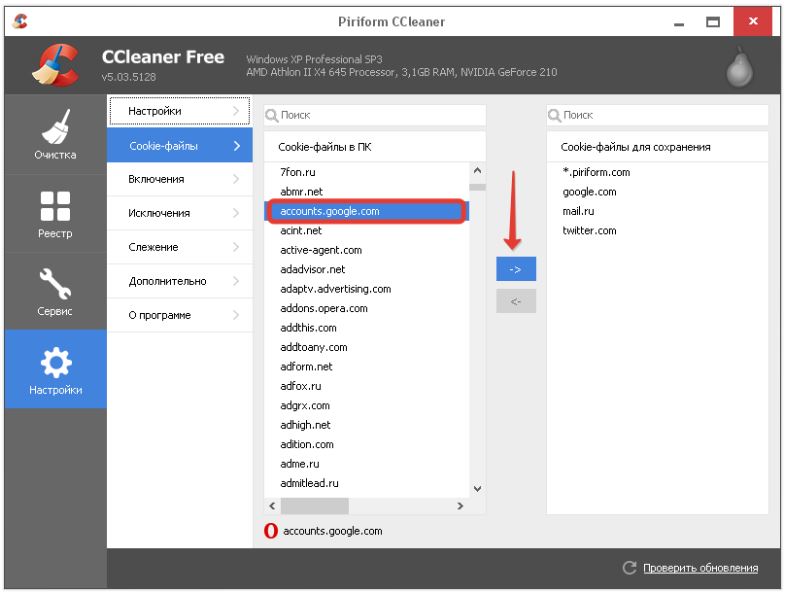Click the horizontal scroll right arrow
Screen dimensions: 785x594
pyautogui.click(x=460, y=506)
